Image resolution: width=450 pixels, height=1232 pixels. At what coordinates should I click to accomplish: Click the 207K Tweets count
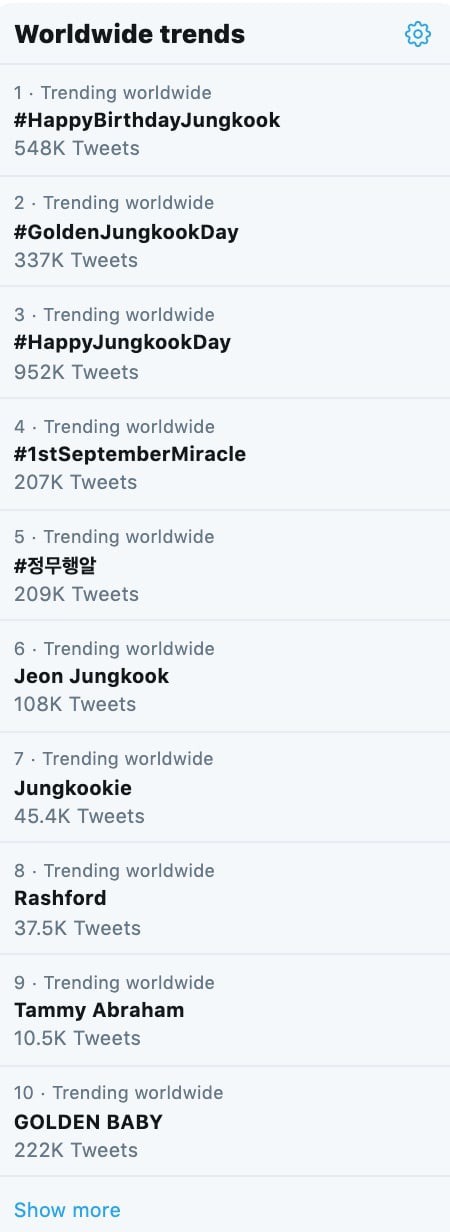point(76,482)
